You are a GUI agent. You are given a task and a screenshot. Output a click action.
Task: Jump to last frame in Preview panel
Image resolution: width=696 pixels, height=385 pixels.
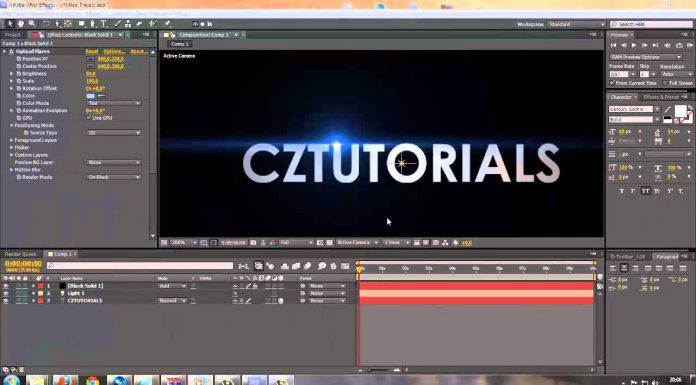(655, 45)
